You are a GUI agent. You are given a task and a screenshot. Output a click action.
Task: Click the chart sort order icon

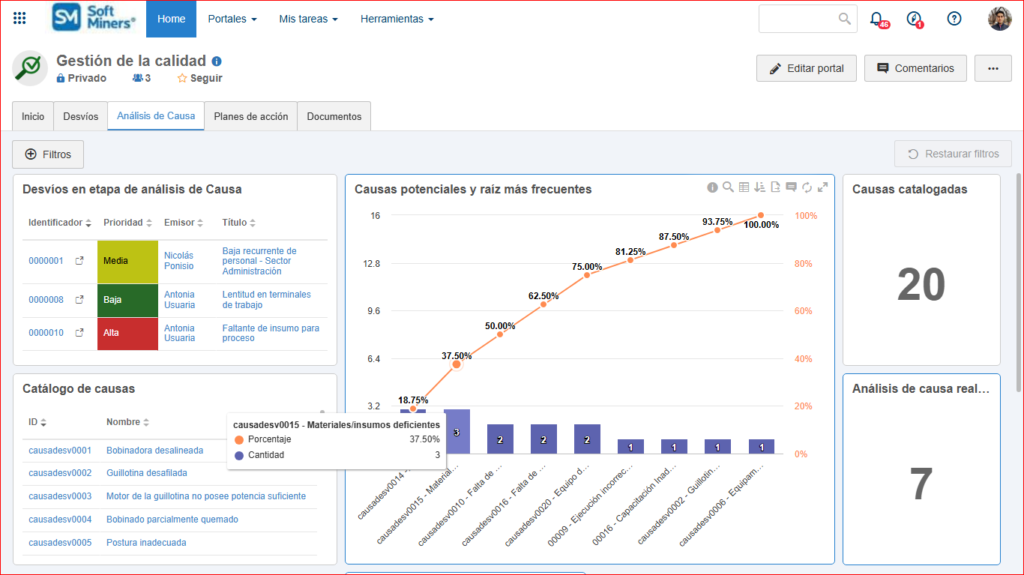tap(760, 187)
